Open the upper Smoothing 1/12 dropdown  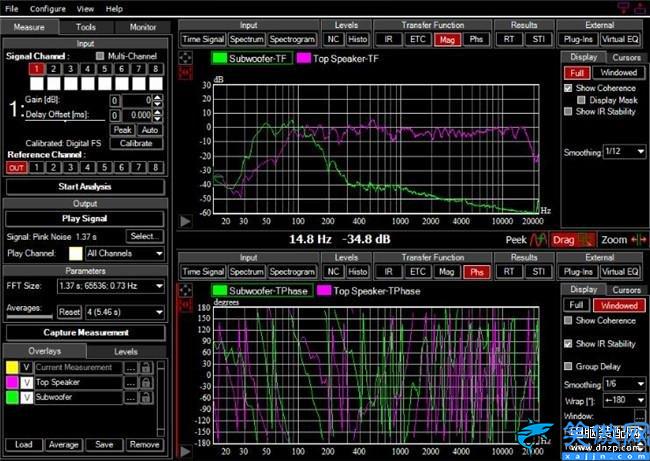[x=624, y=151]
